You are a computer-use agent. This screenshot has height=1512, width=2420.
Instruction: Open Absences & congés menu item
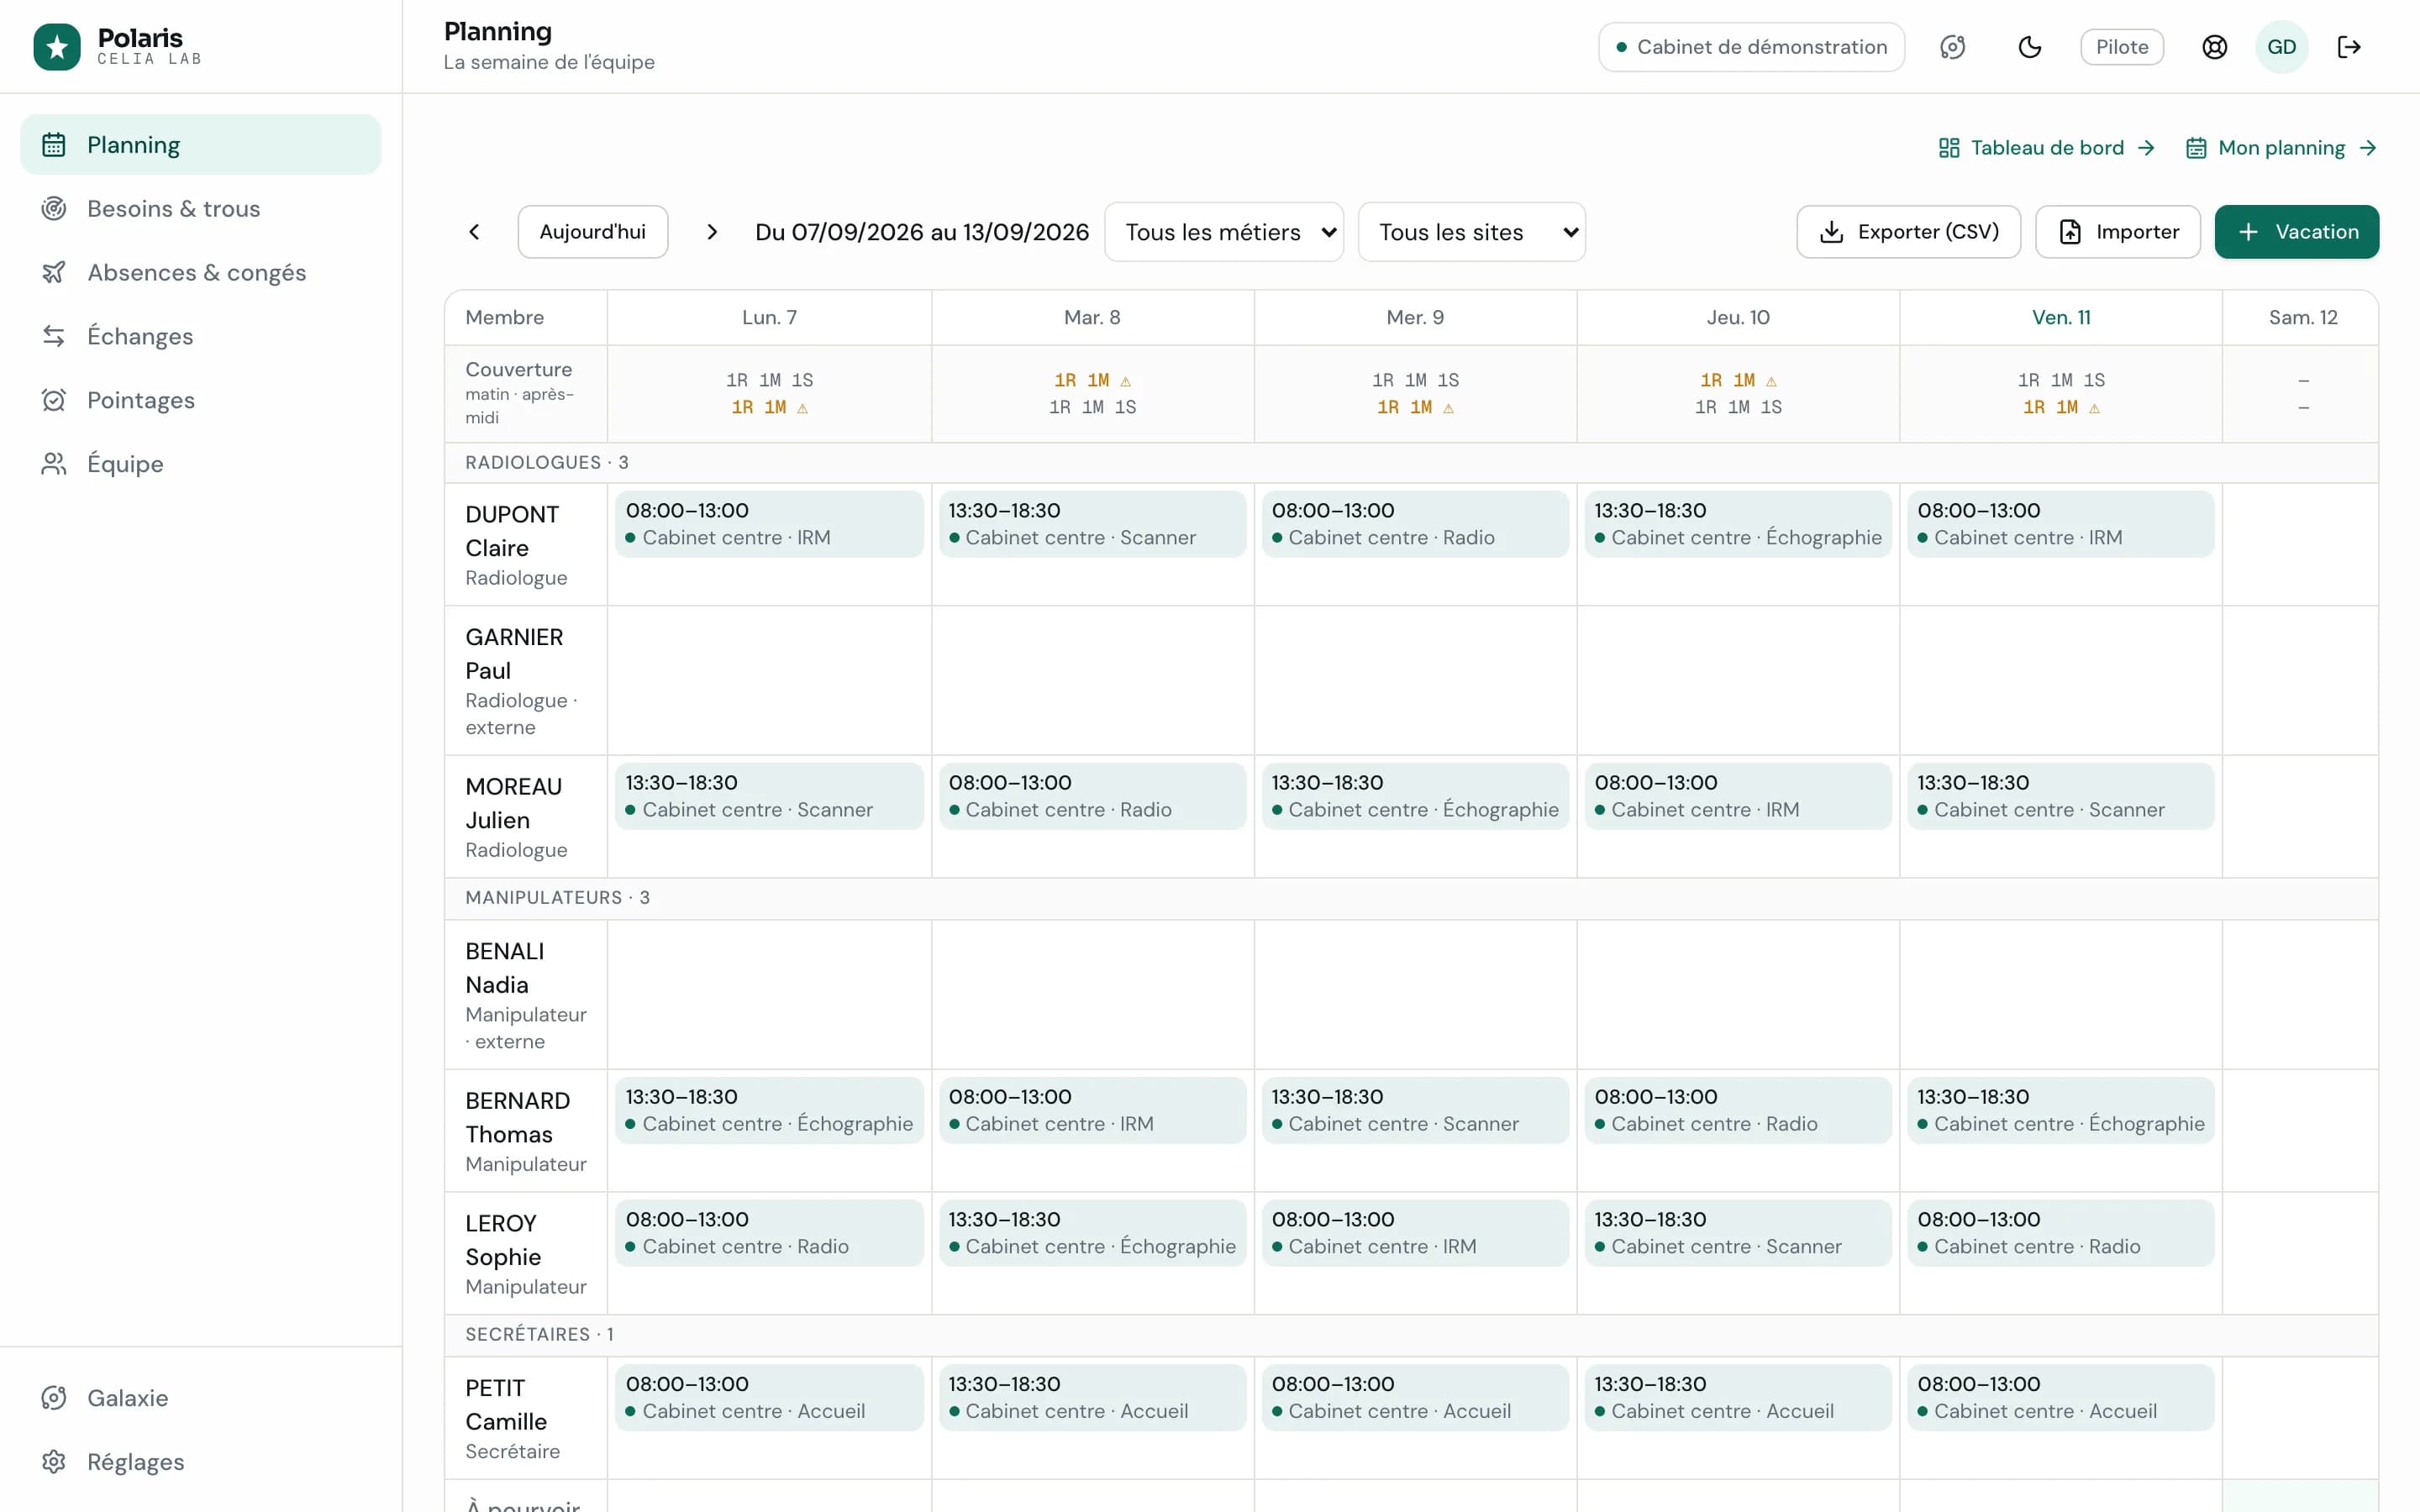click(201, 272)
